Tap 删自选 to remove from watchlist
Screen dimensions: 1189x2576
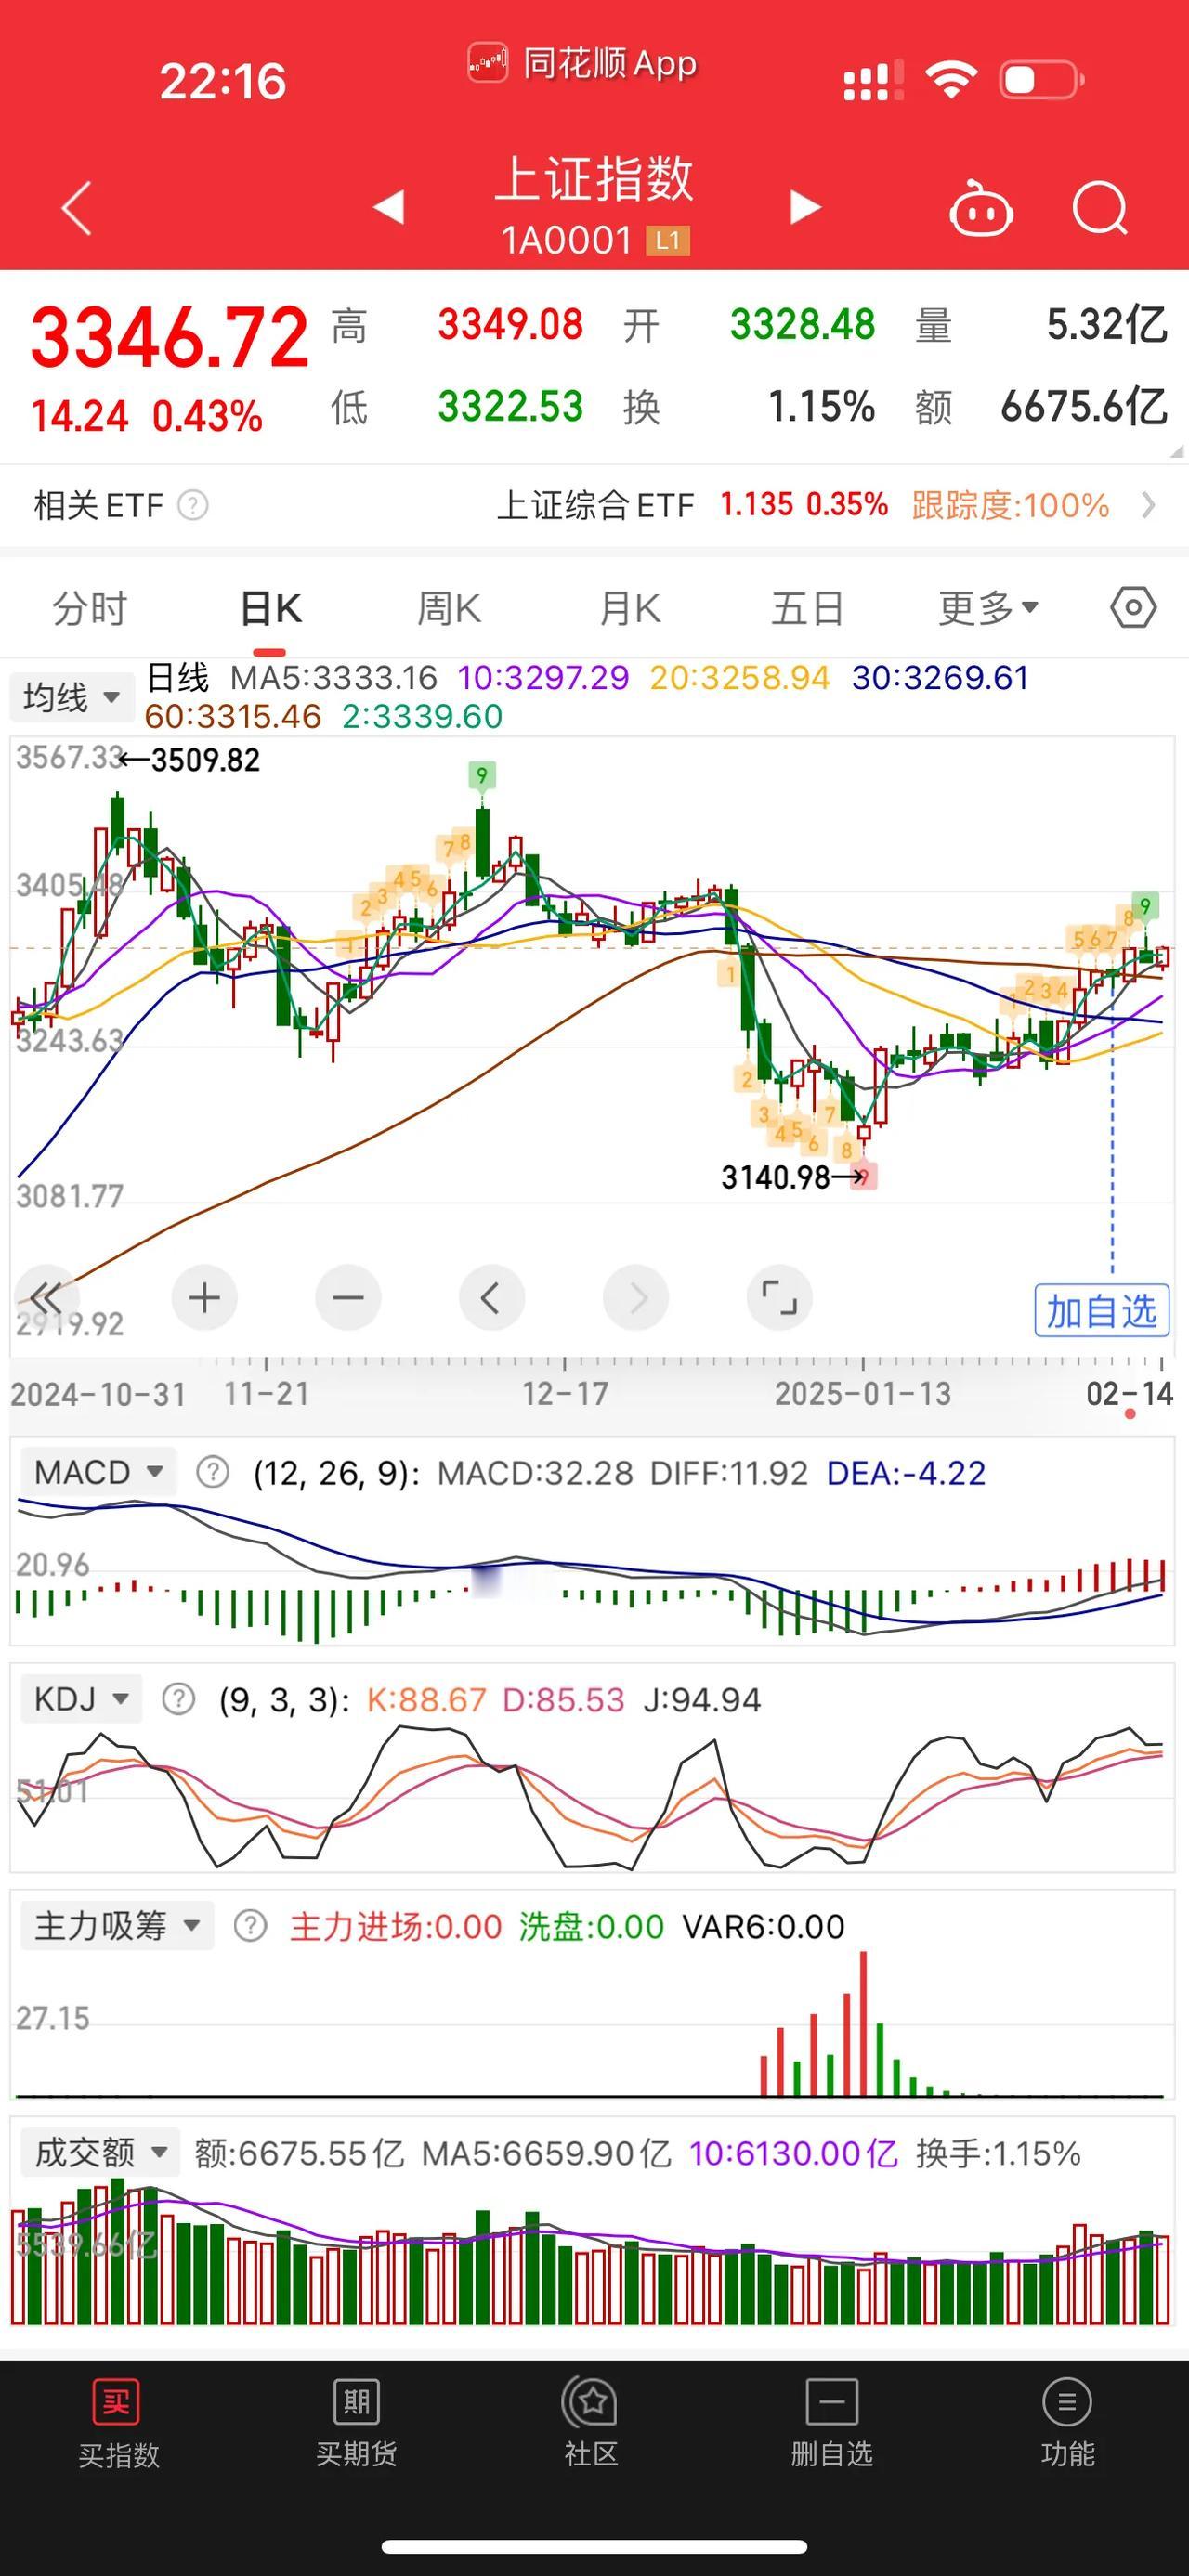[x=831, y=2425]
